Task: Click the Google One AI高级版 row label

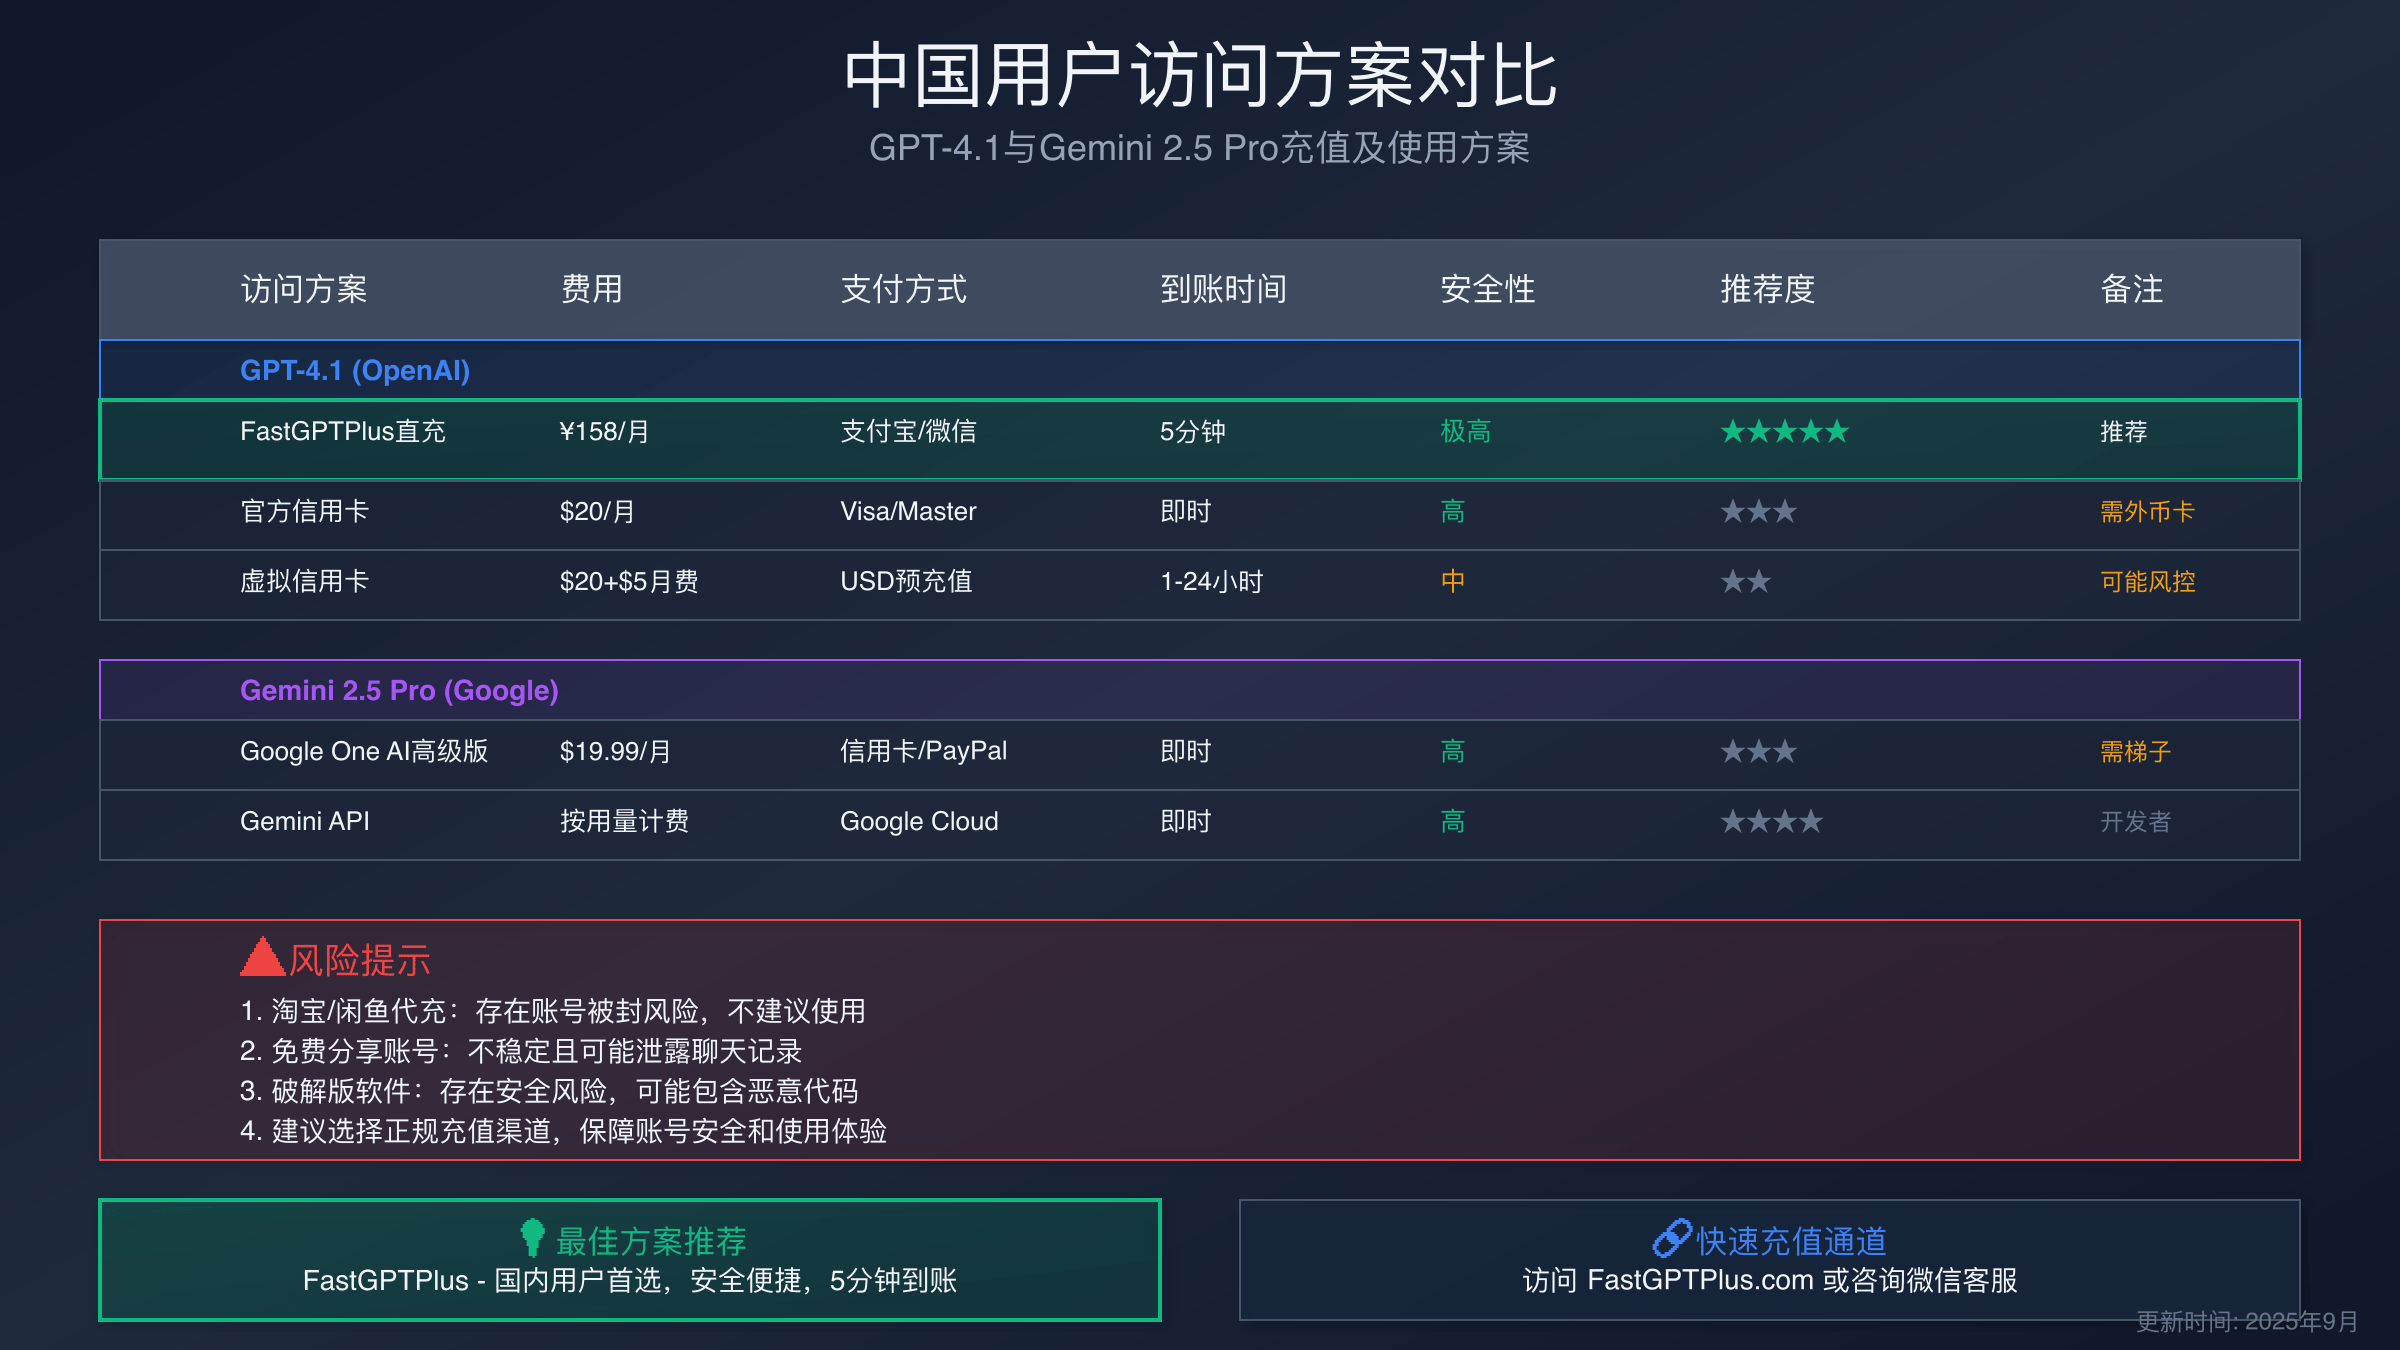Action: (x=364, y=752)
